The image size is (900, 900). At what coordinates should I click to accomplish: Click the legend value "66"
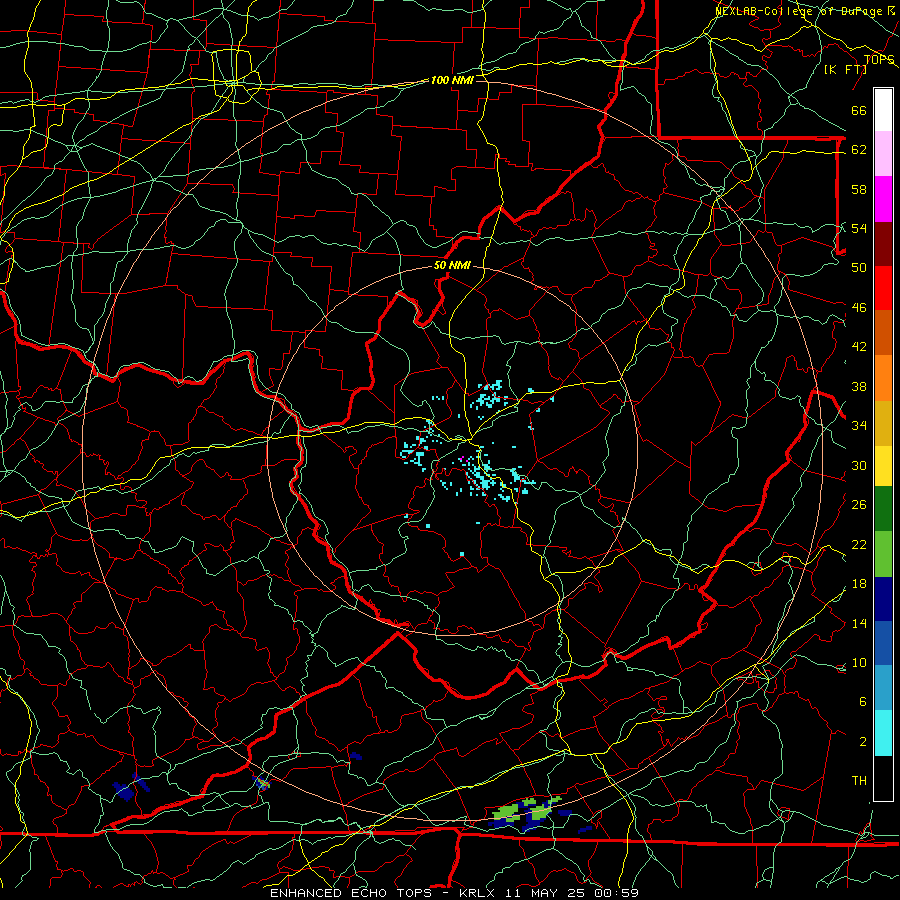[x=859, y=110]
